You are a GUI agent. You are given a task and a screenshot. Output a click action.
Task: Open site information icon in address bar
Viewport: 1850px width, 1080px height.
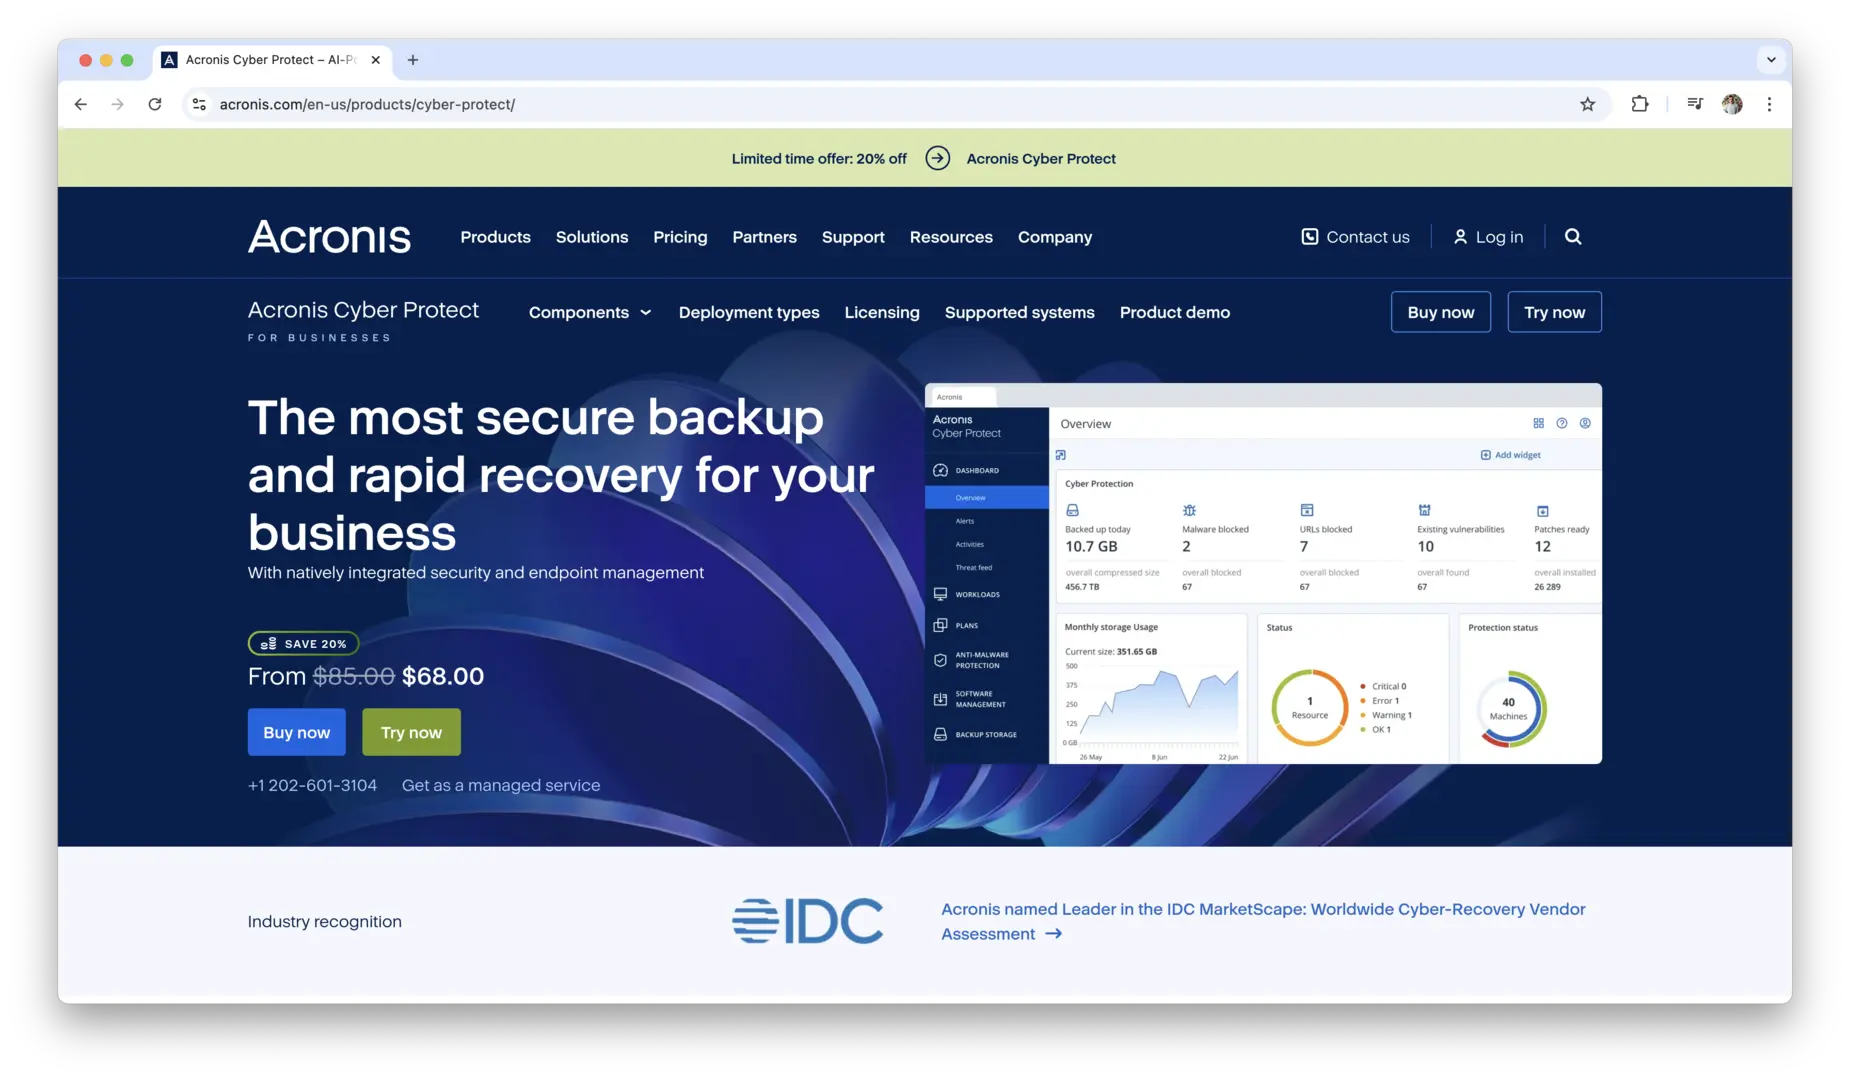click(199, 104)
